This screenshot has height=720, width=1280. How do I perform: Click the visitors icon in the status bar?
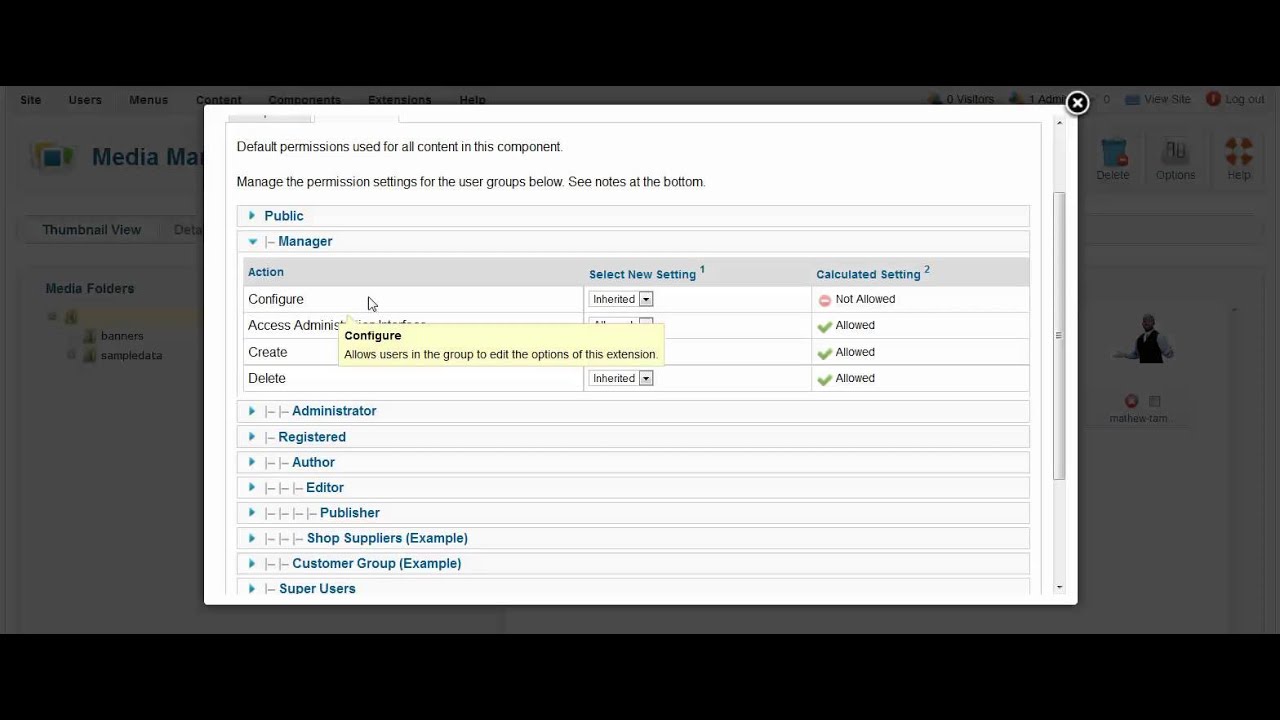click(x=935, y=99)
